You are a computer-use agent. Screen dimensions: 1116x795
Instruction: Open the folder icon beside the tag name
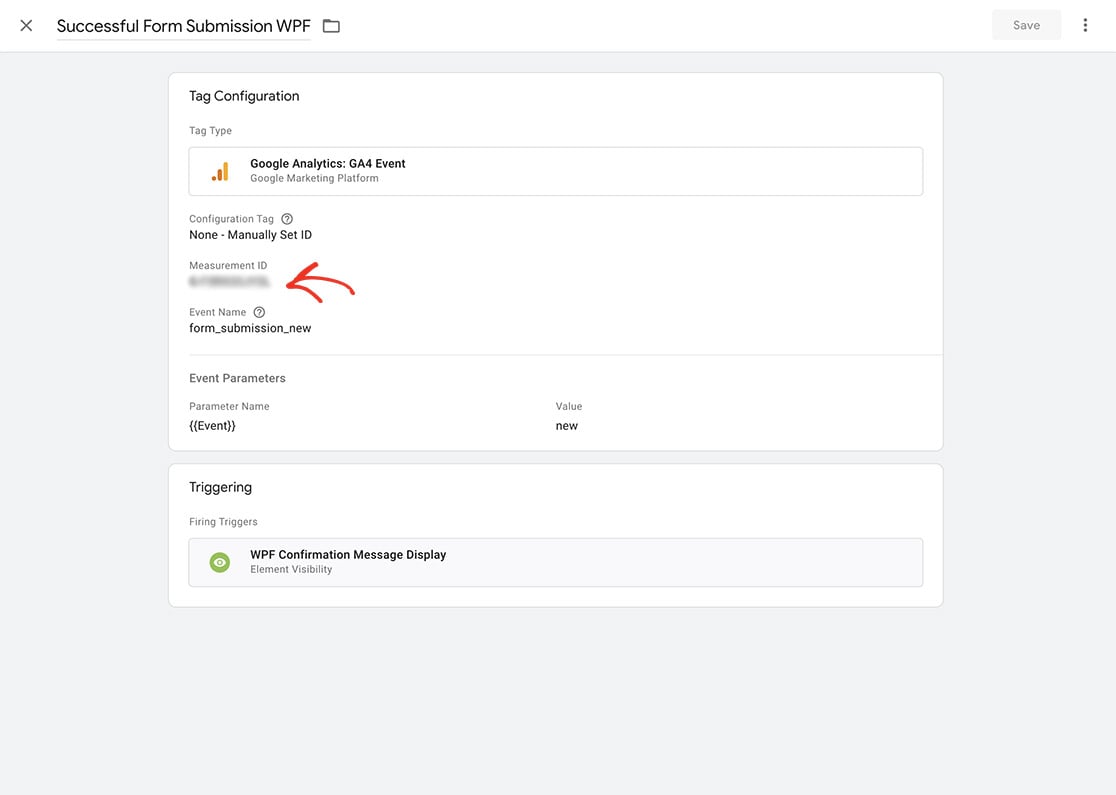pyautogui.click(x=331, y=26)
